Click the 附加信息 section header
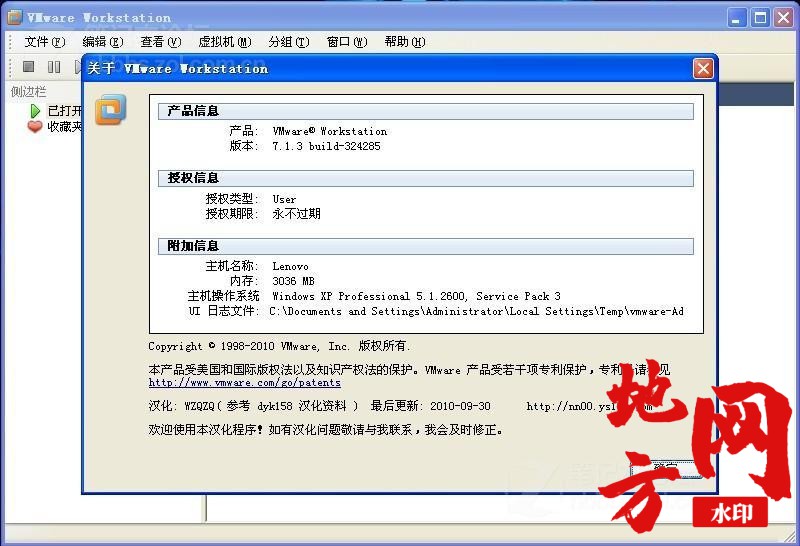800x546 pixels. click(426, 246)
